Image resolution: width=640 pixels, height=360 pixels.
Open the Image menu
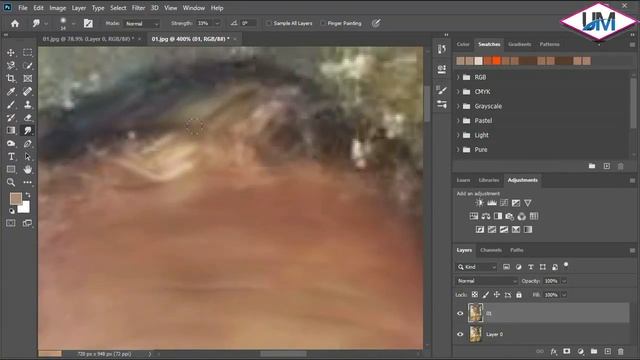58,8
